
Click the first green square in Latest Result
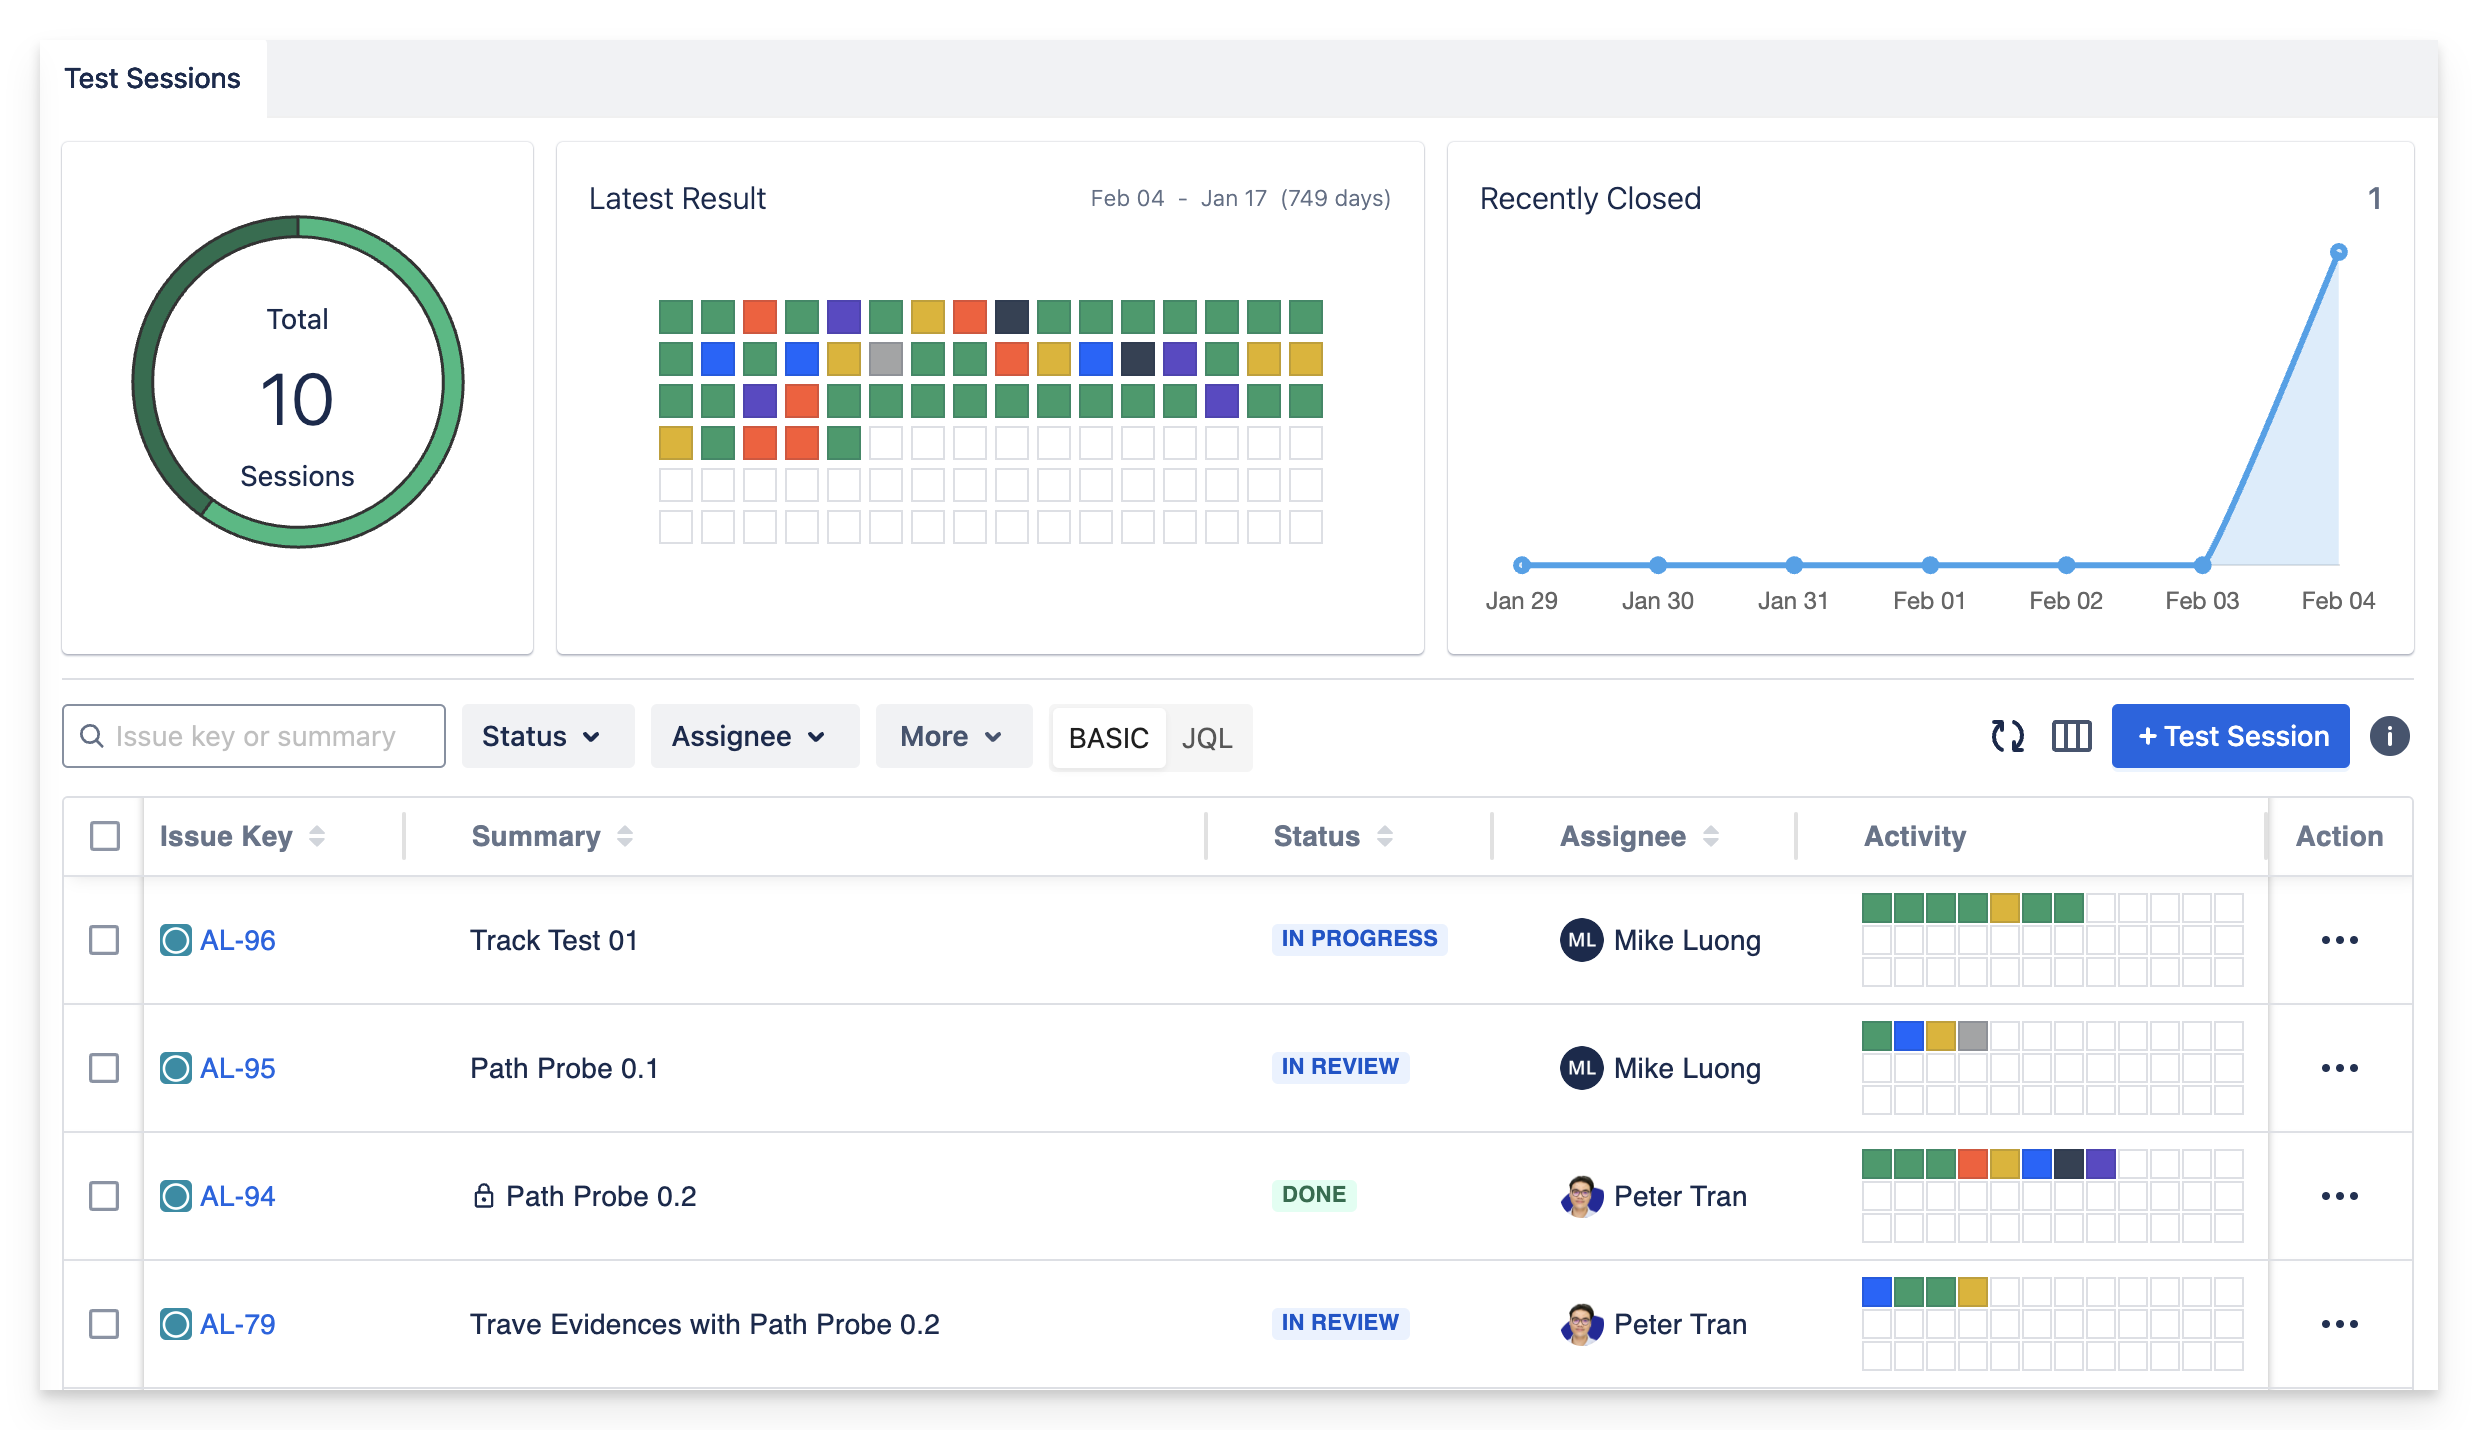(x=676, y=317)
